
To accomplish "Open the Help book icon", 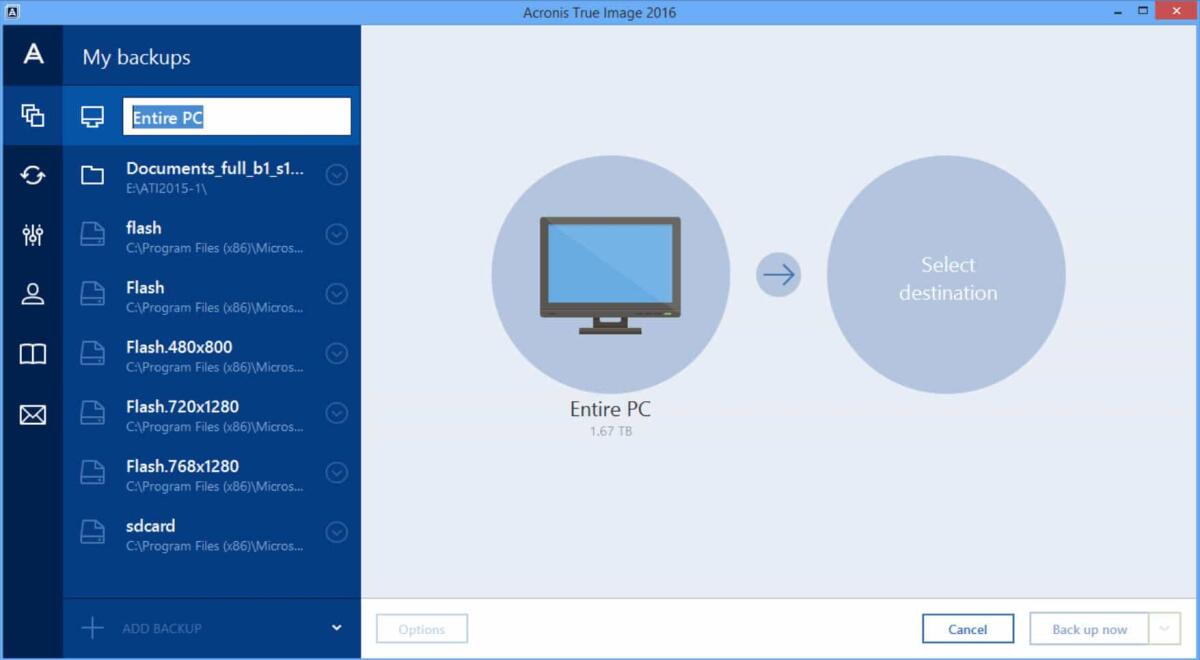I will (32, 354).
